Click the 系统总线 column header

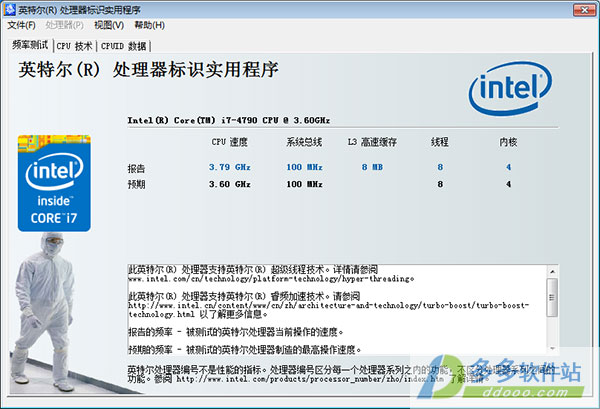tap(304, 142)
